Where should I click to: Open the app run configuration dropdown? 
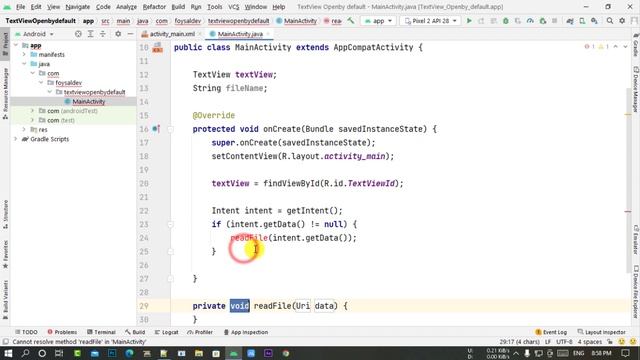pos(378,21)
